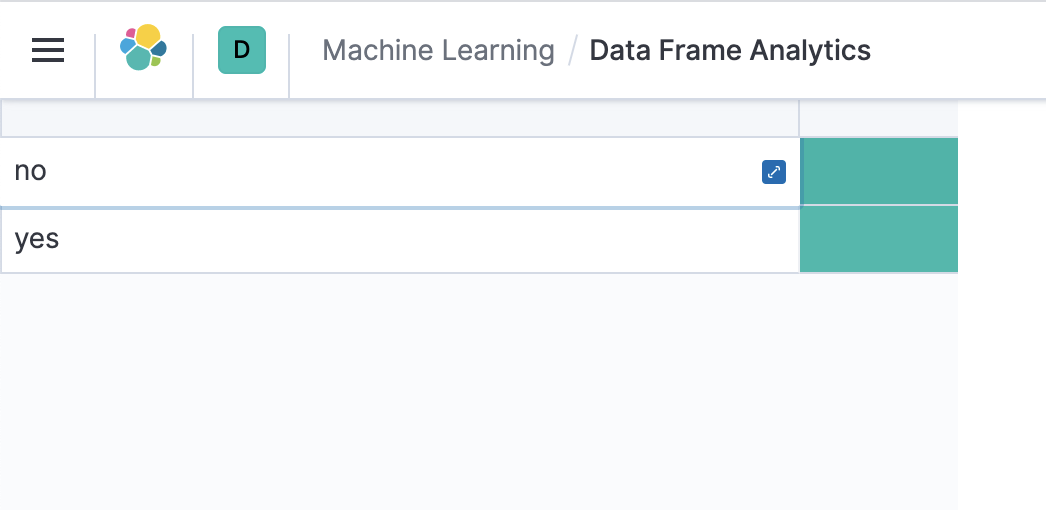Click the divider between Elastic logo and D avatar
The image size is (1046, 510).
[193, 66]
